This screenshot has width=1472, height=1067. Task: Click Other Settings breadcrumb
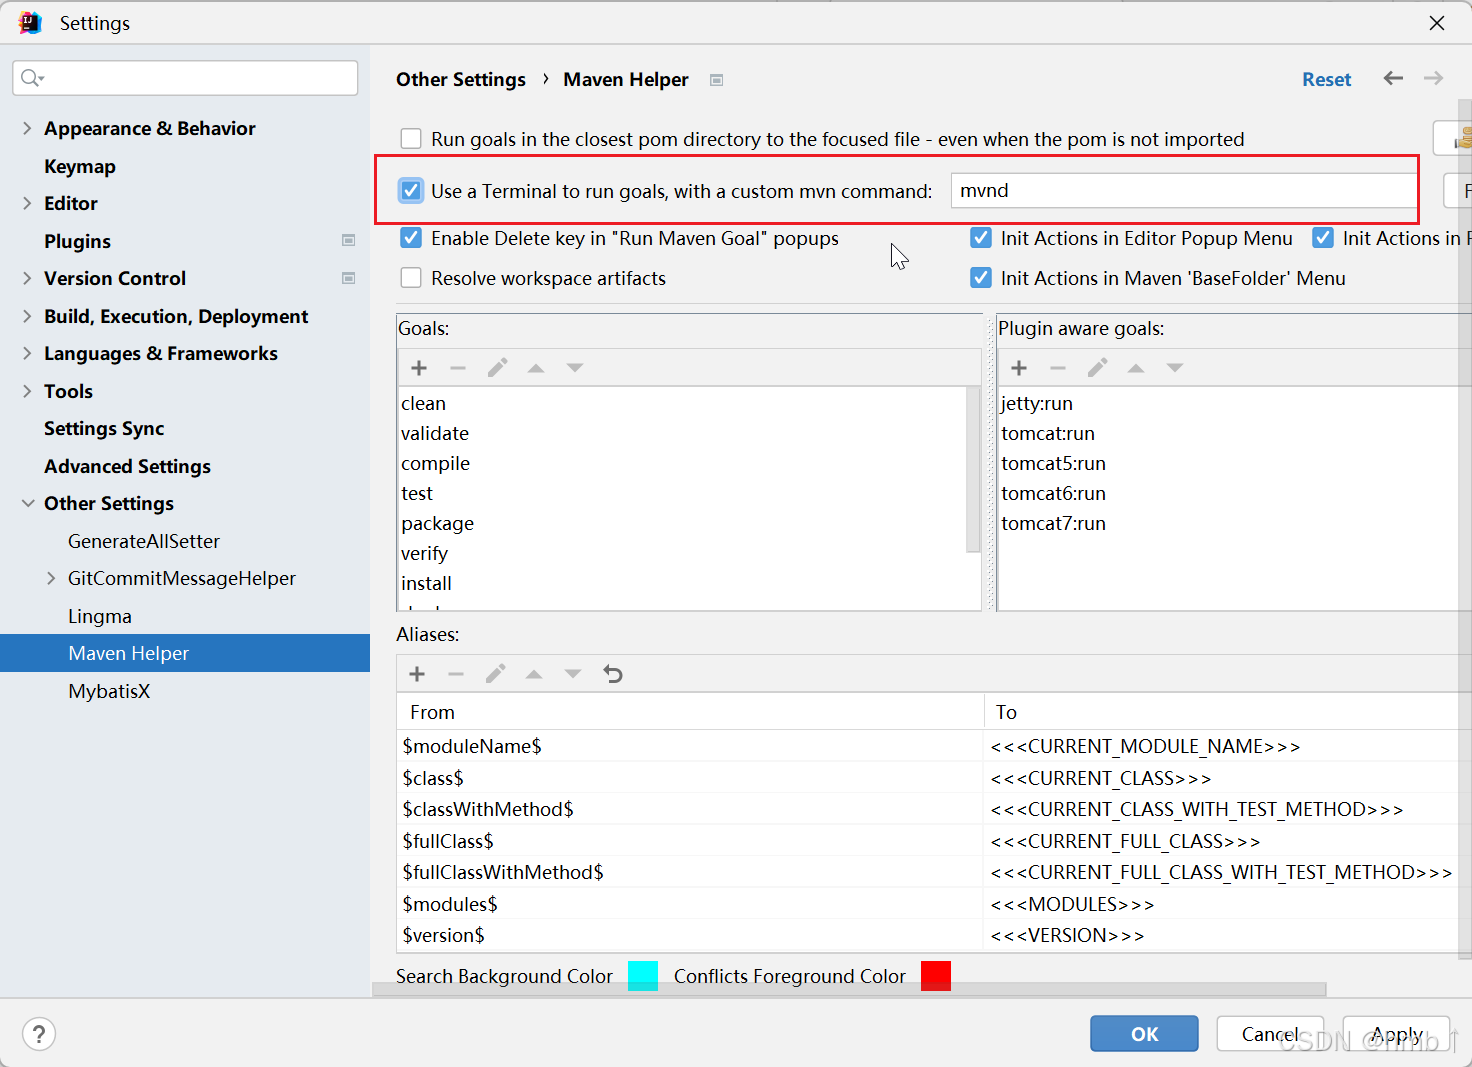pyautogui.click(x=461, y=79)
